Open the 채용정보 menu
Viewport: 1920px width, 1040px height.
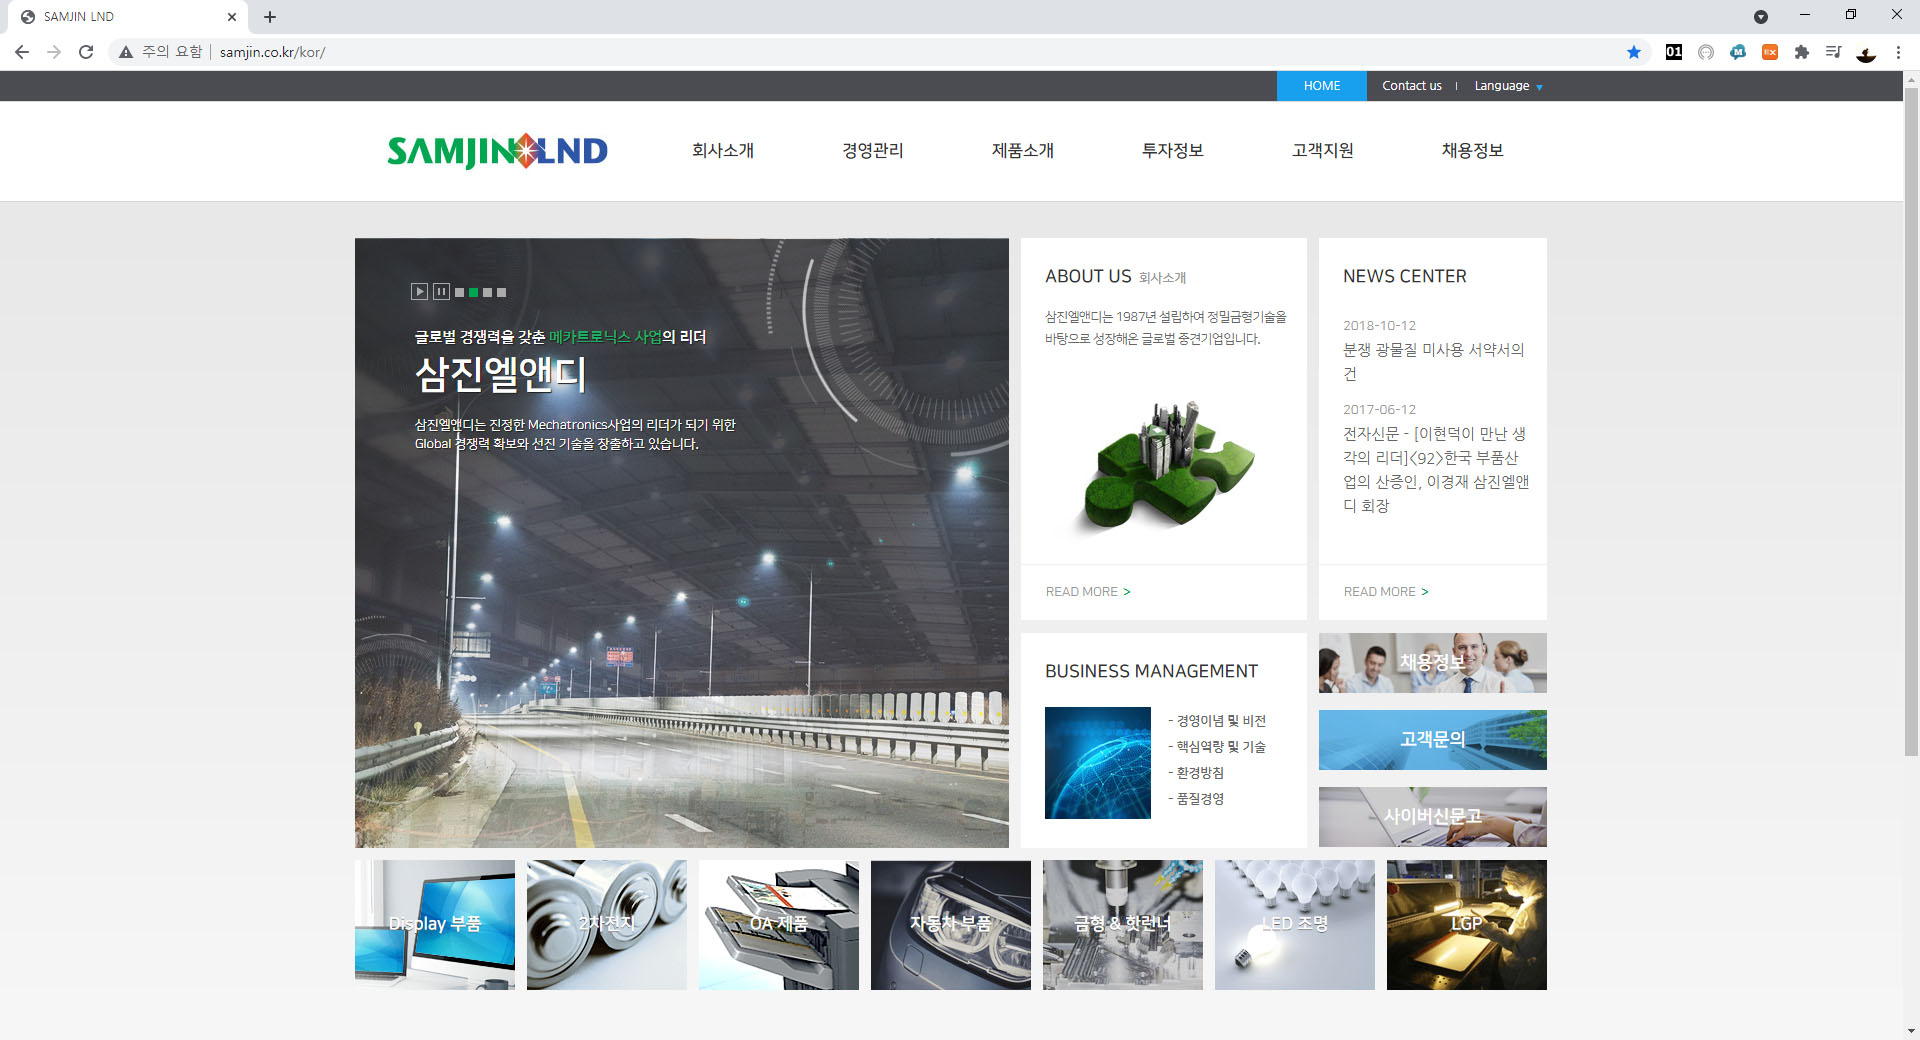pyautogui.click(x=1473, y=150)
